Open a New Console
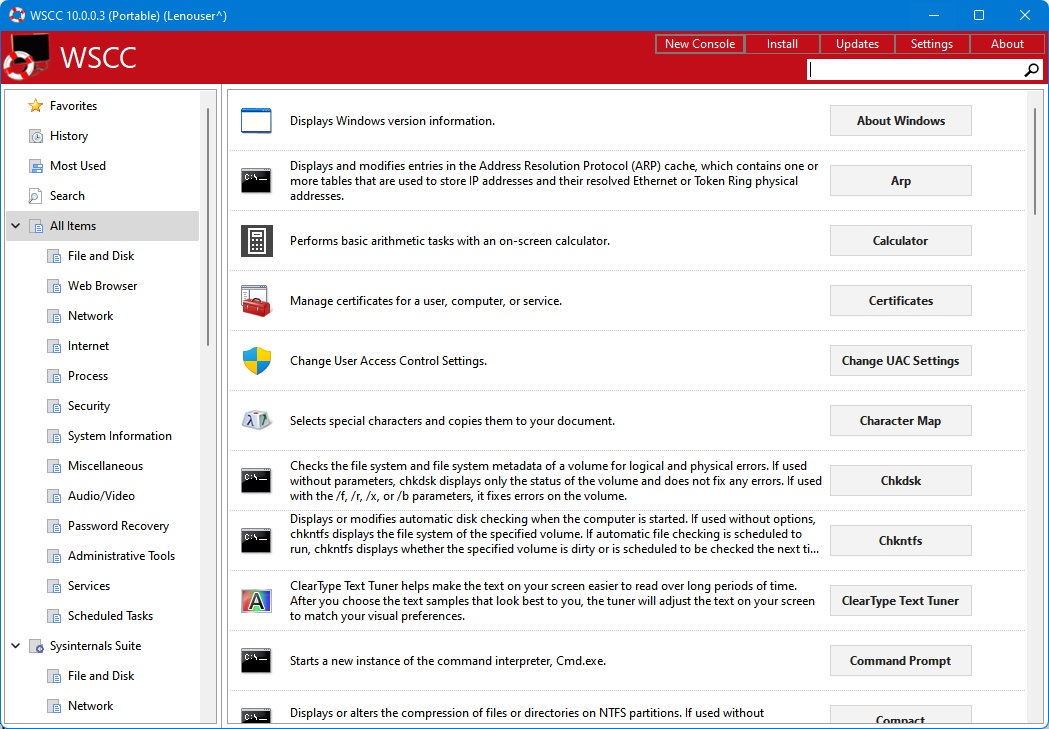The height and width of the screenshot is (729, 1049). point(700,43)
